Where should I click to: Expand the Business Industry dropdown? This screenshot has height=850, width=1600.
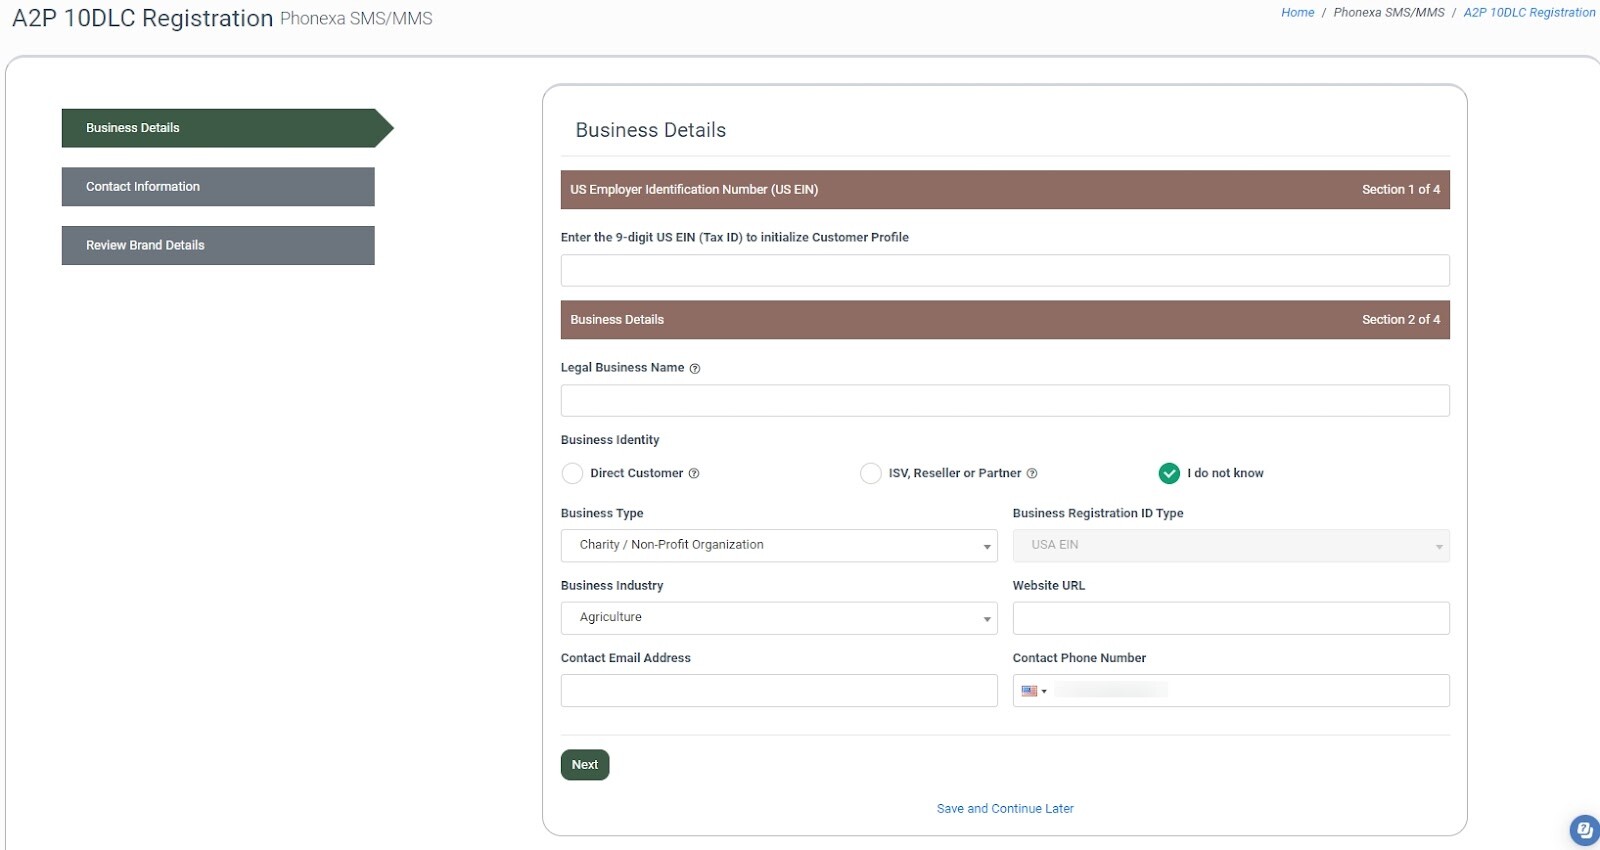[779, 618]
